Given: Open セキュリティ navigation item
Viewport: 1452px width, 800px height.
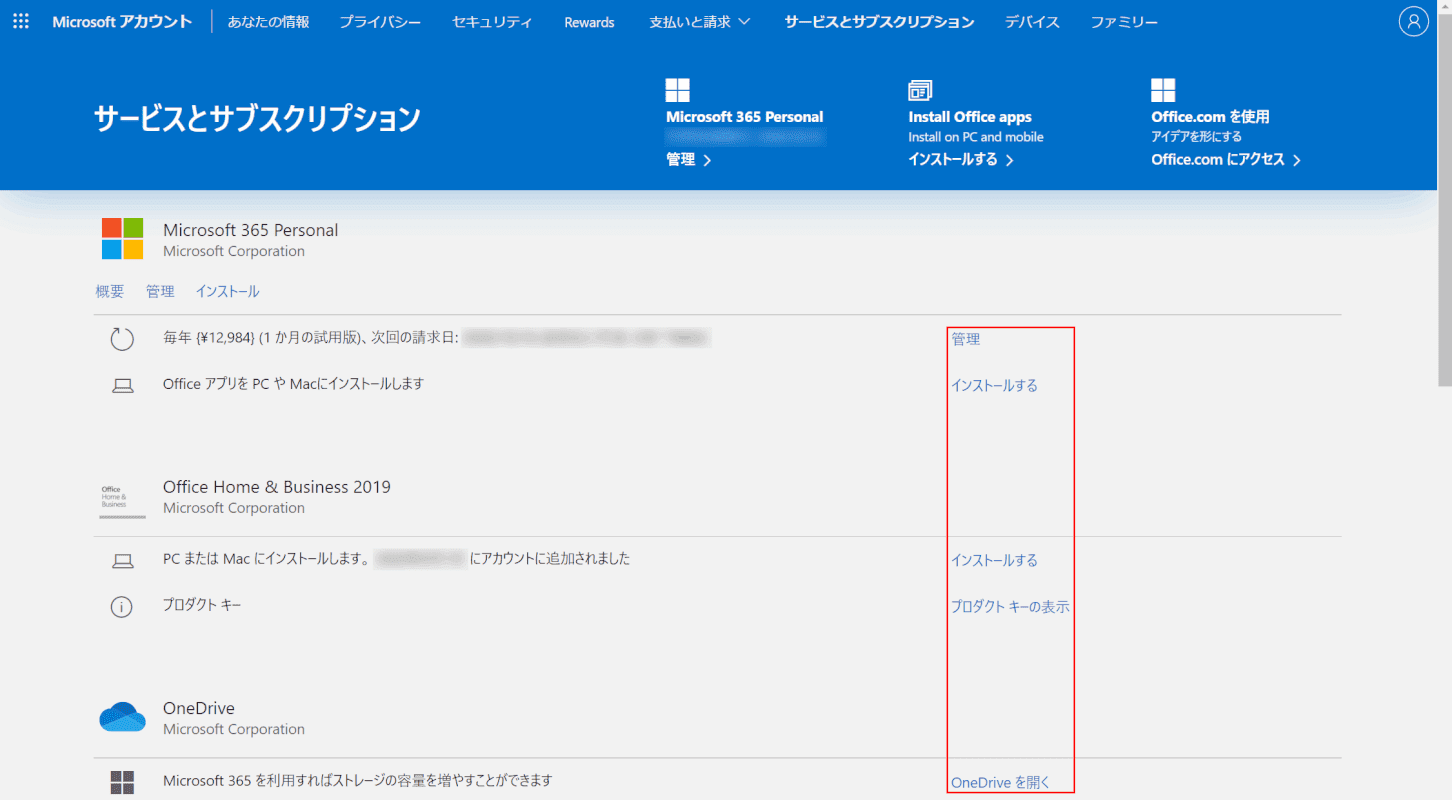Looking at the screenshot, I should pyautogui.click(x=492, y=22).
